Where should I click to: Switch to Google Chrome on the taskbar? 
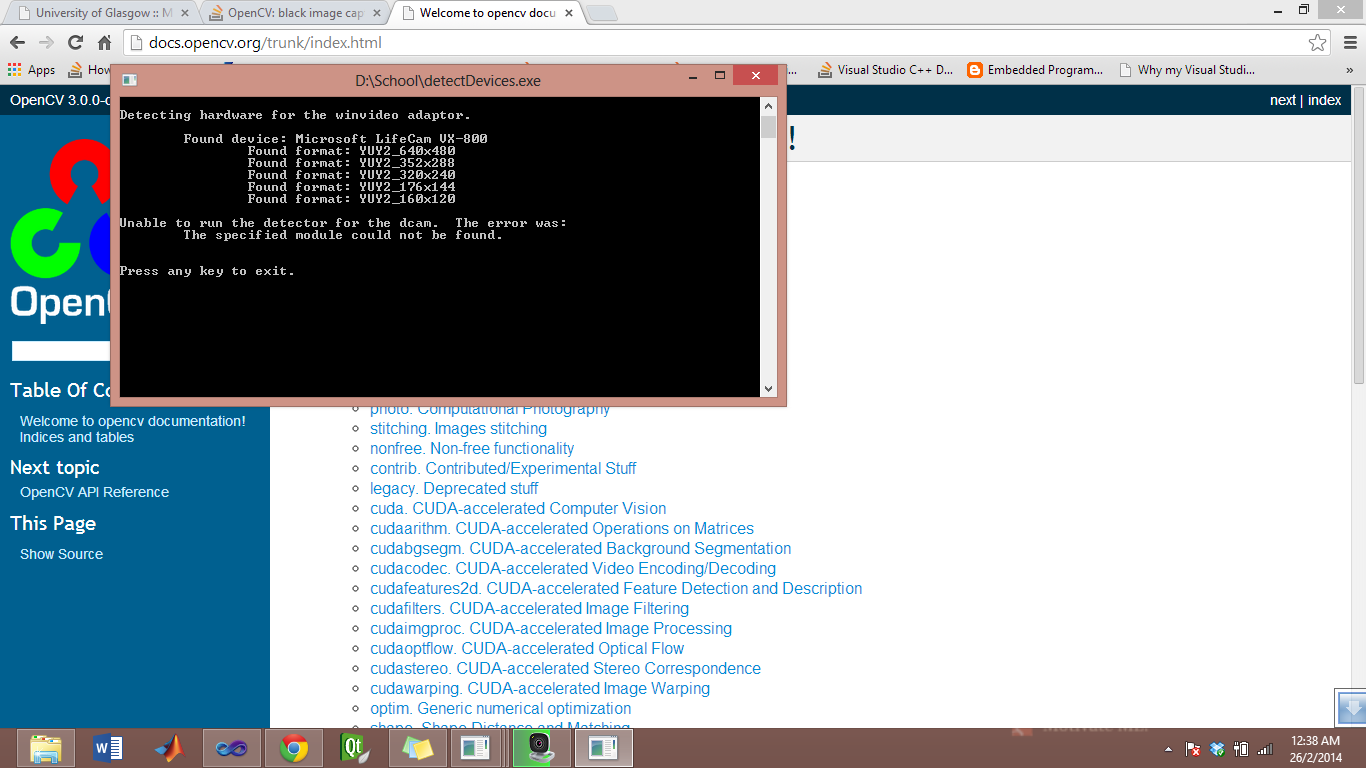294,748
